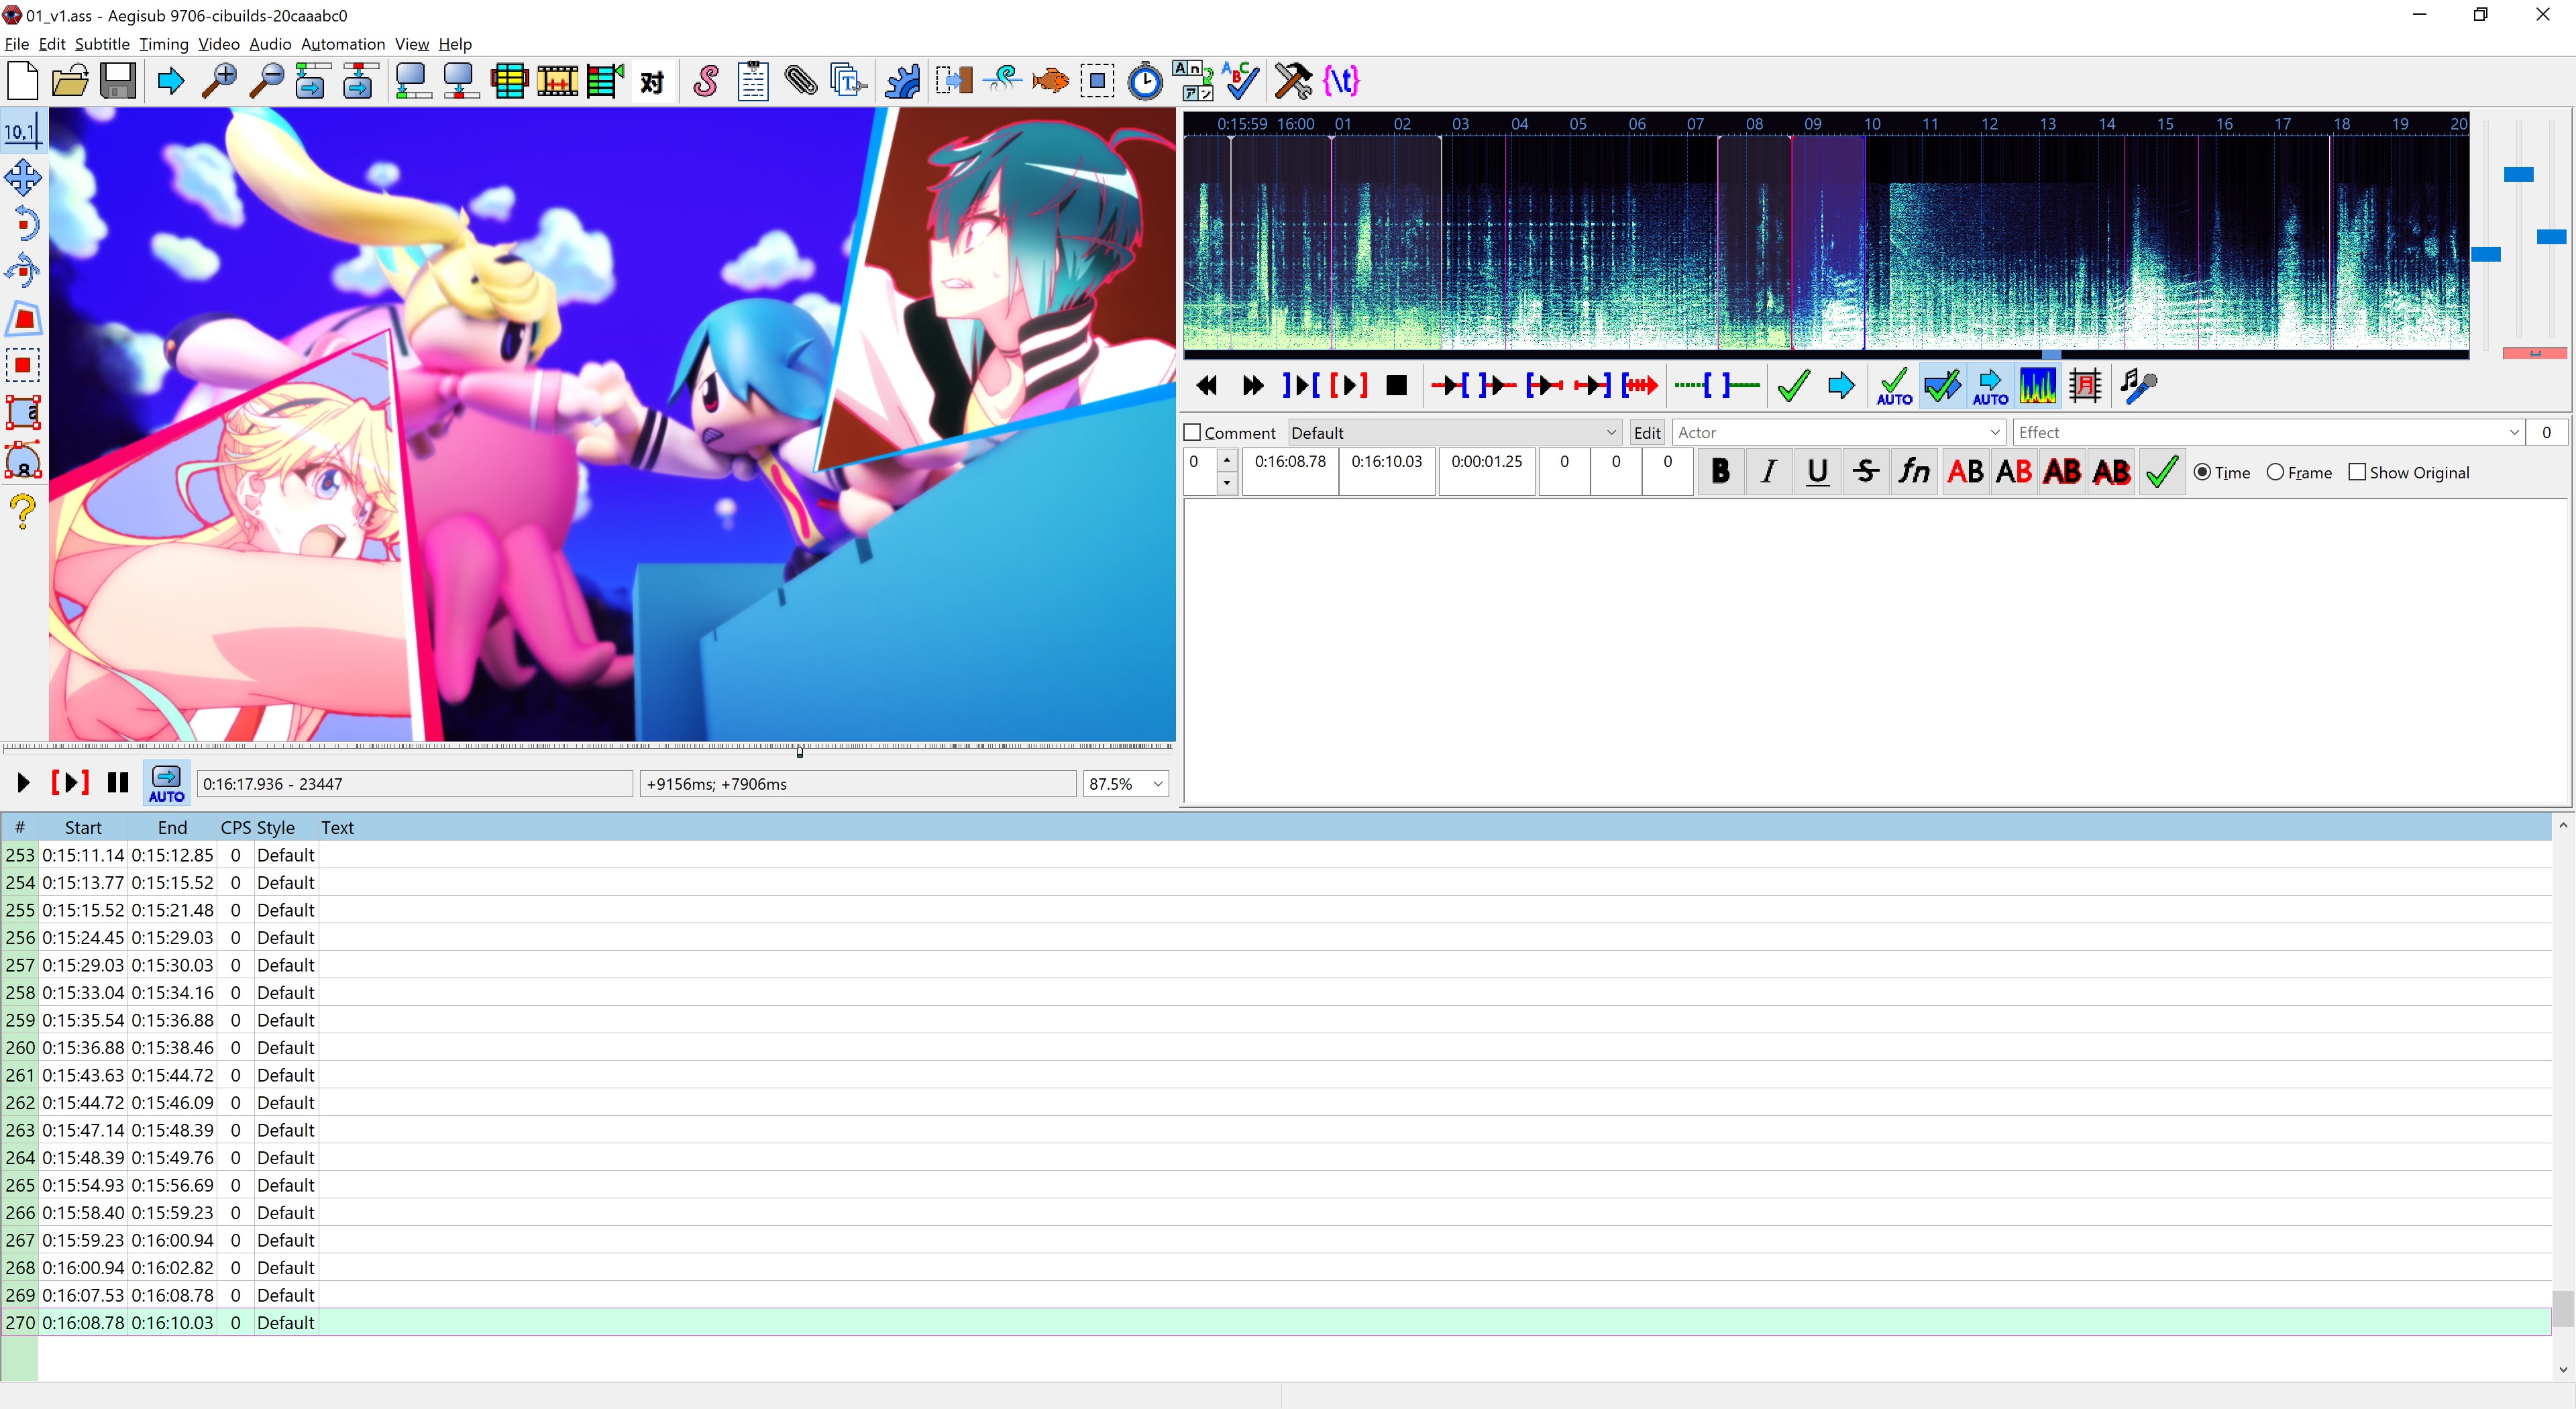
Task: Open the Styles Manager icon
Action: [x=705, y=81]
